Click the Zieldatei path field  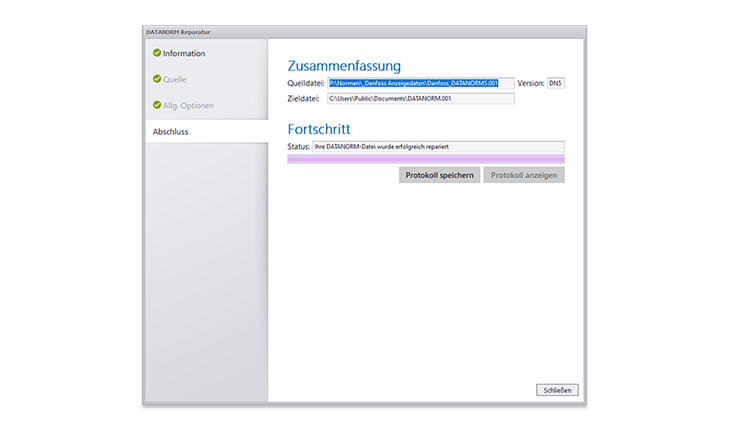pos(421,99)
